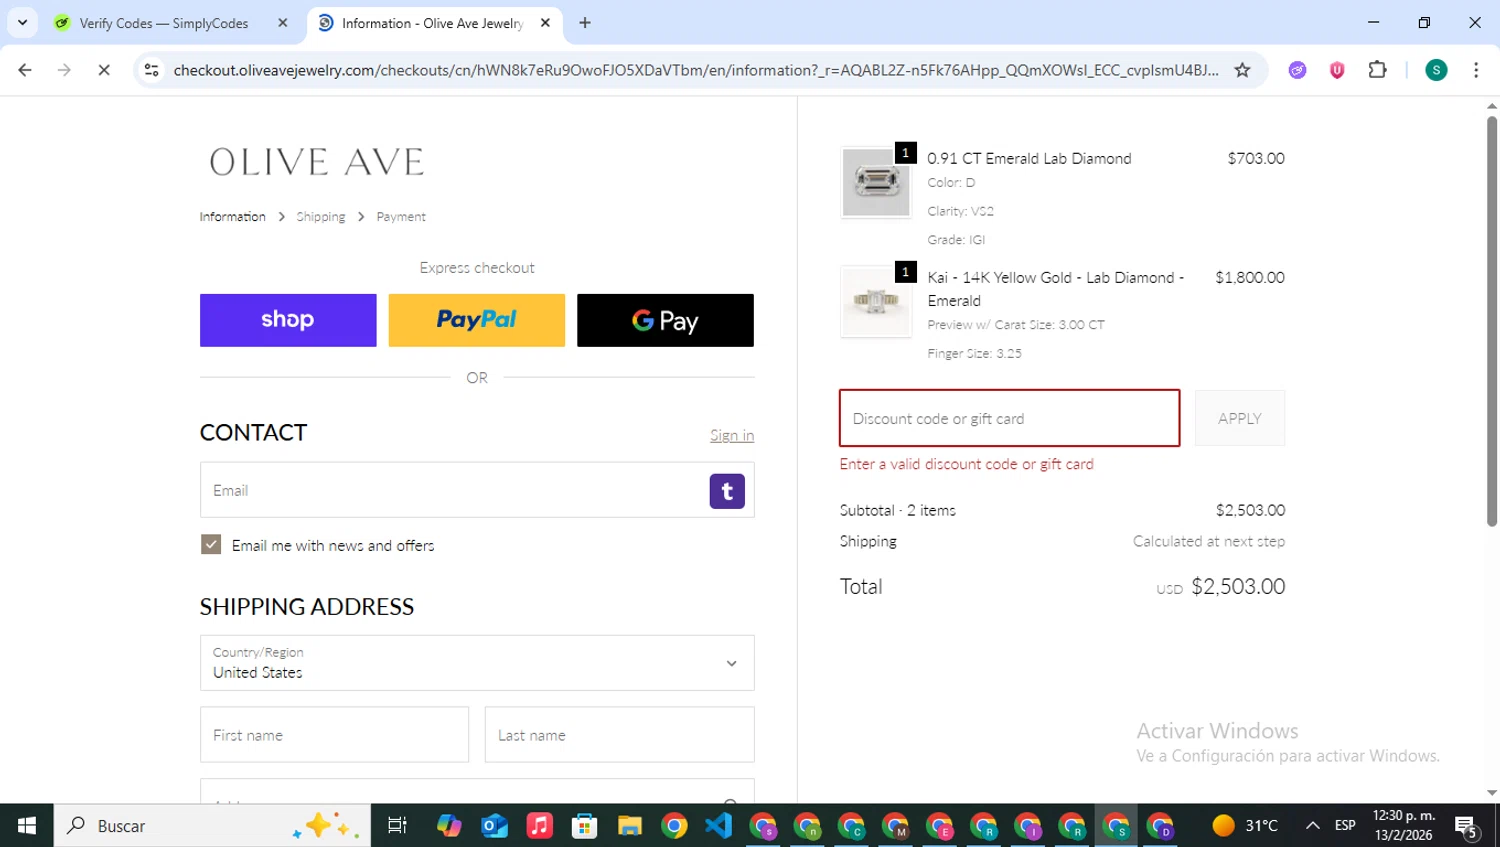Click the 'Calculated at next step' text
The image size is (1500, 847).
coord(1209,541)
